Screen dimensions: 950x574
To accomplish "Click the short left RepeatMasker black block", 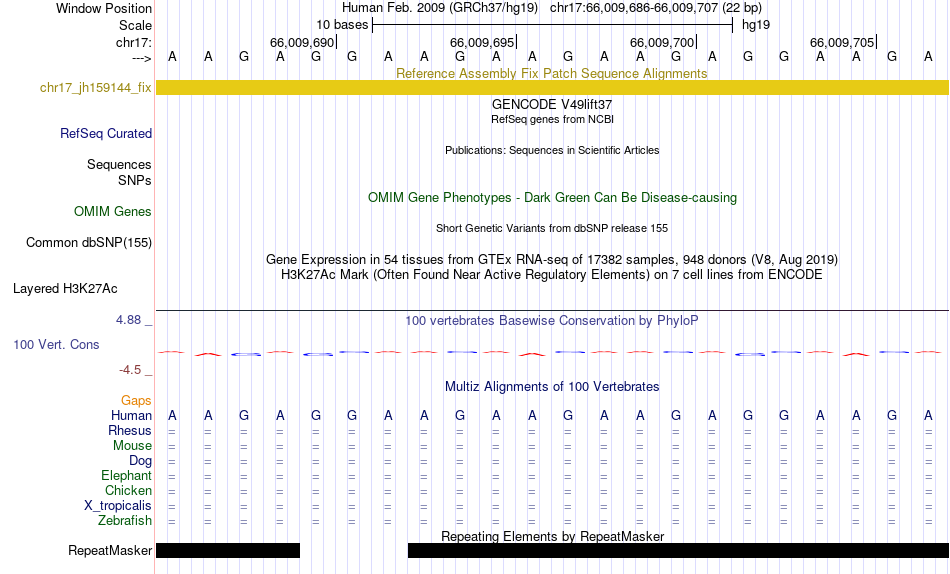I will (228, 550).
